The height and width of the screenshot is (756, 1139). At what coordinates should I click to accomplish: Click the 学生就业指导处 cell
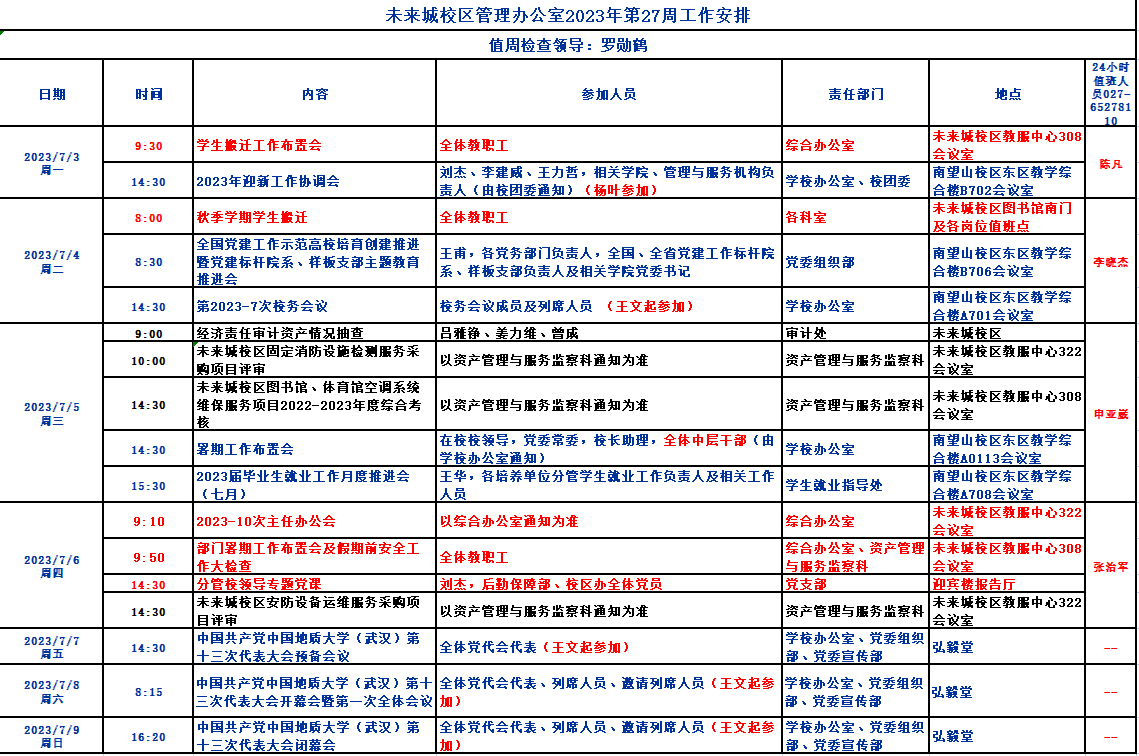(x=856, y=485)
